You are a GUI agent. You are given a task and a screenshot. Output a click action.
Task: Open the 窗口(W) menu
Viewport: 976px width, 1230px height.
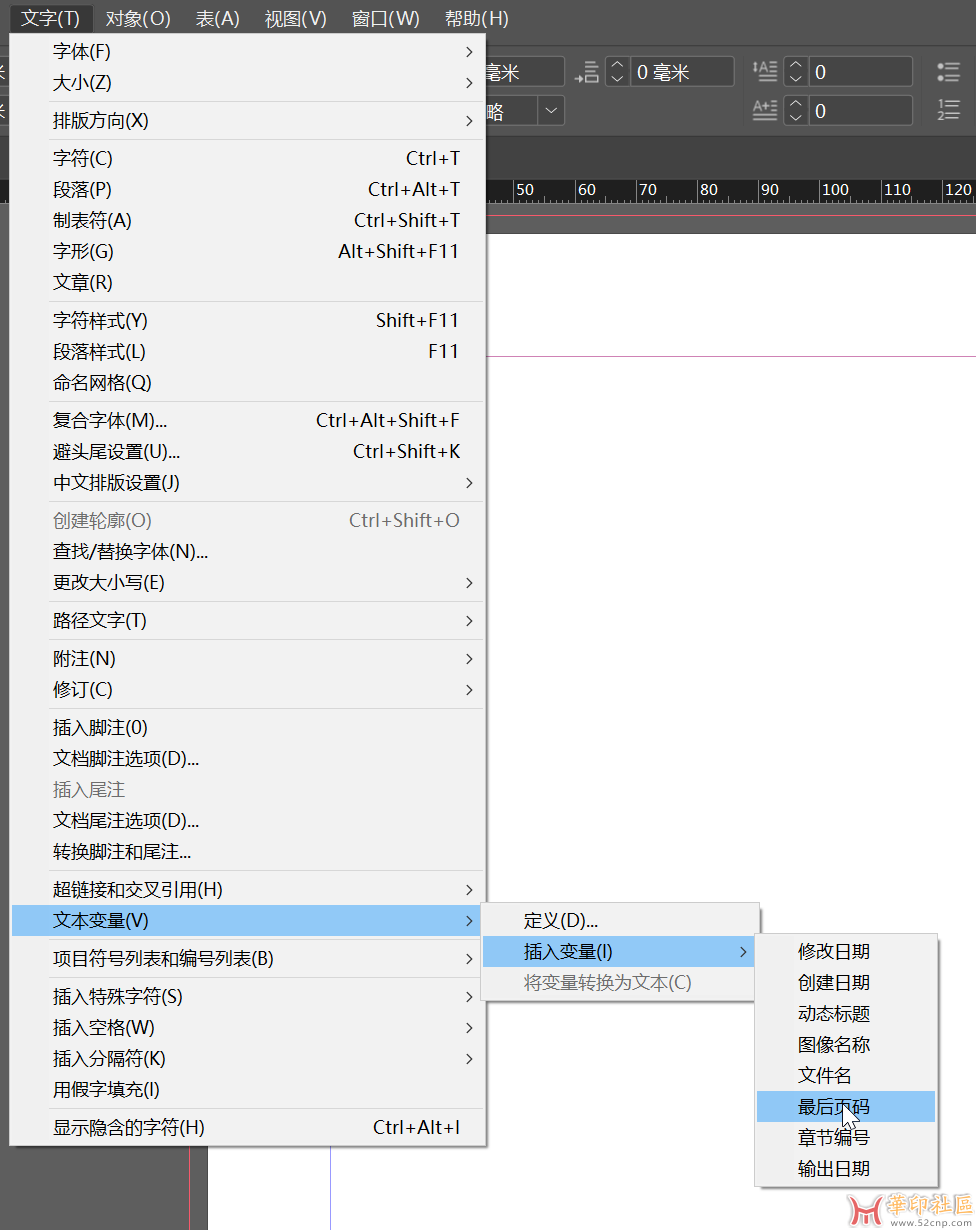pyautogui.click(x=386, y=18)
